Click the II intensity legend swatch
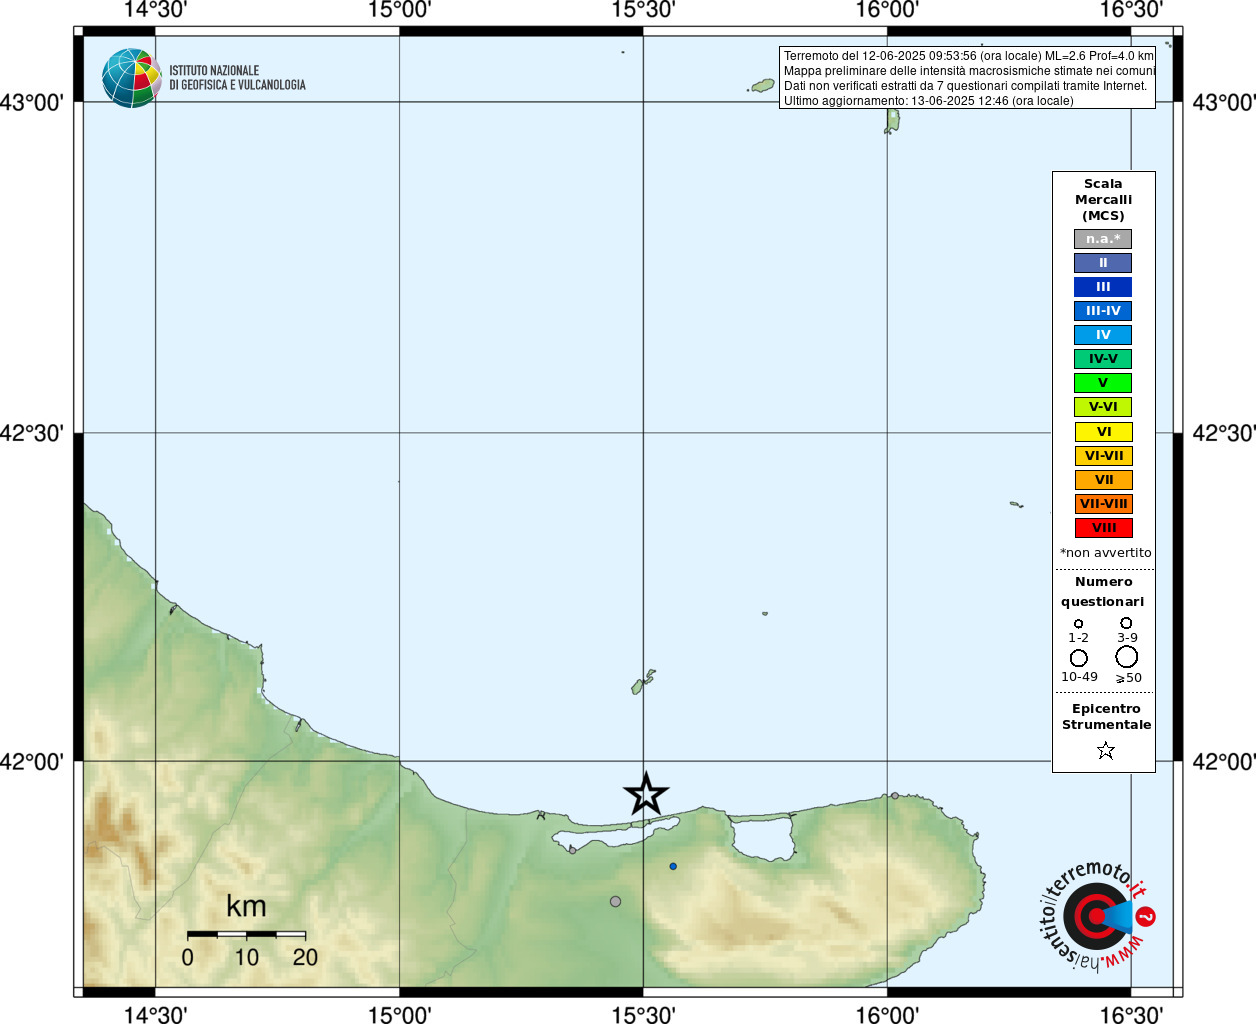Screen dimensions: 1256x1024 click(x=1103, y=263)
